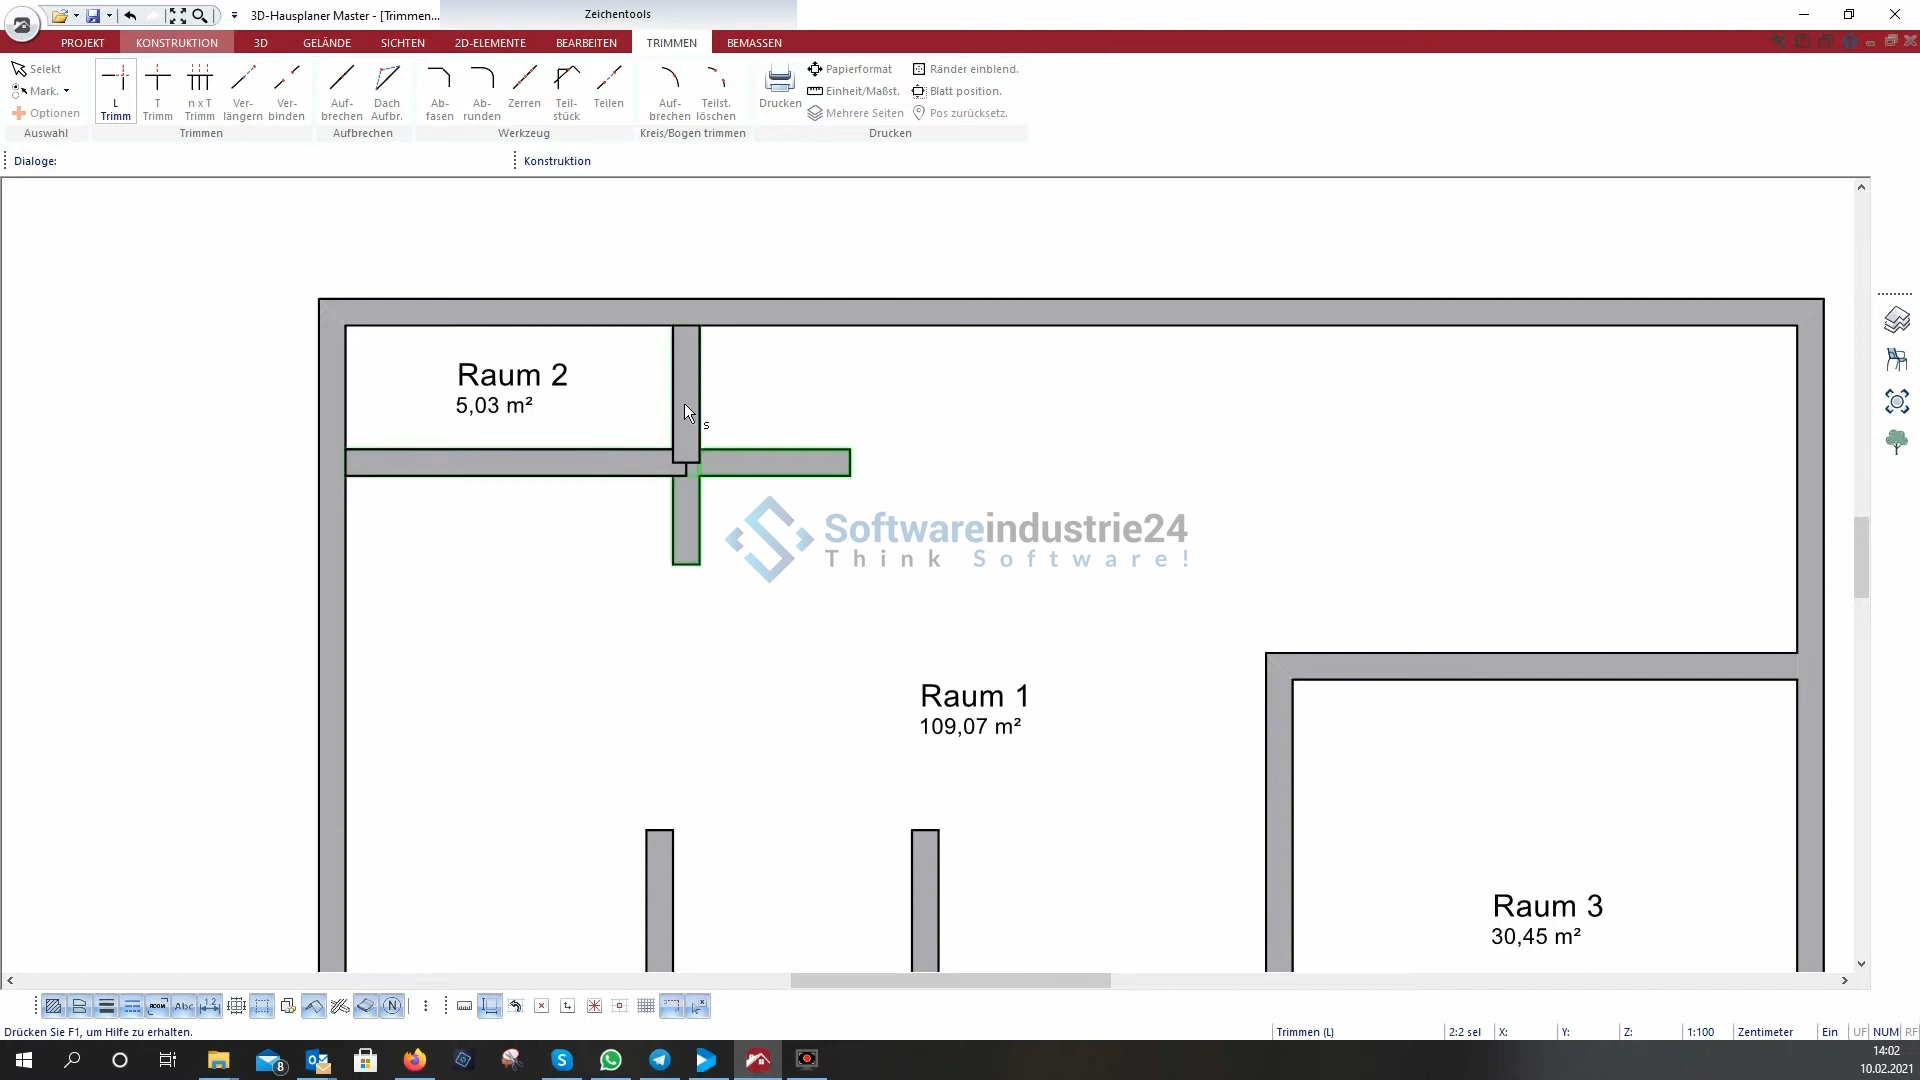Viewport: 1920px width, 1080px height.
Task: Activate the n x T Trimm tool
Action: pyautogui.click(x=199, y=92)
